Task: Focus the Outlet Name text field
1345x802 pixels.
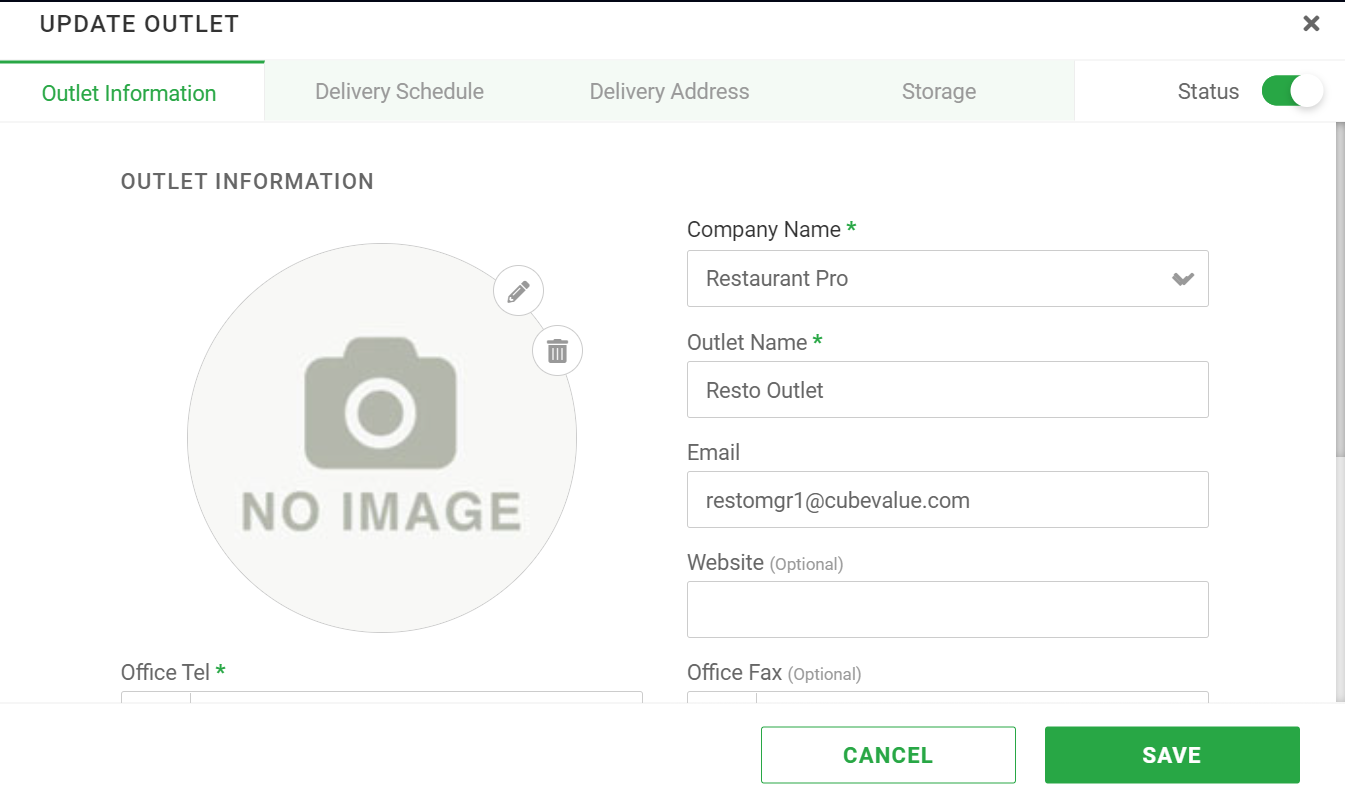Action: 947,390
